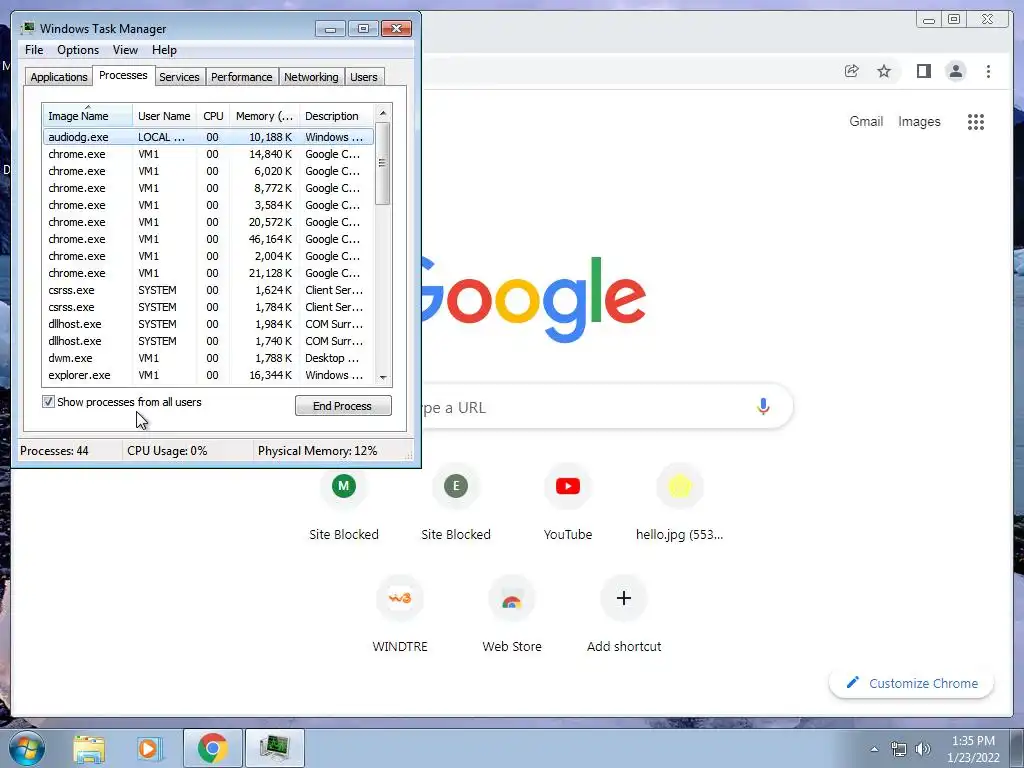This screenshot has width=1024, height=768.
Task: Open Web Store shortcut
Action: 511,598
